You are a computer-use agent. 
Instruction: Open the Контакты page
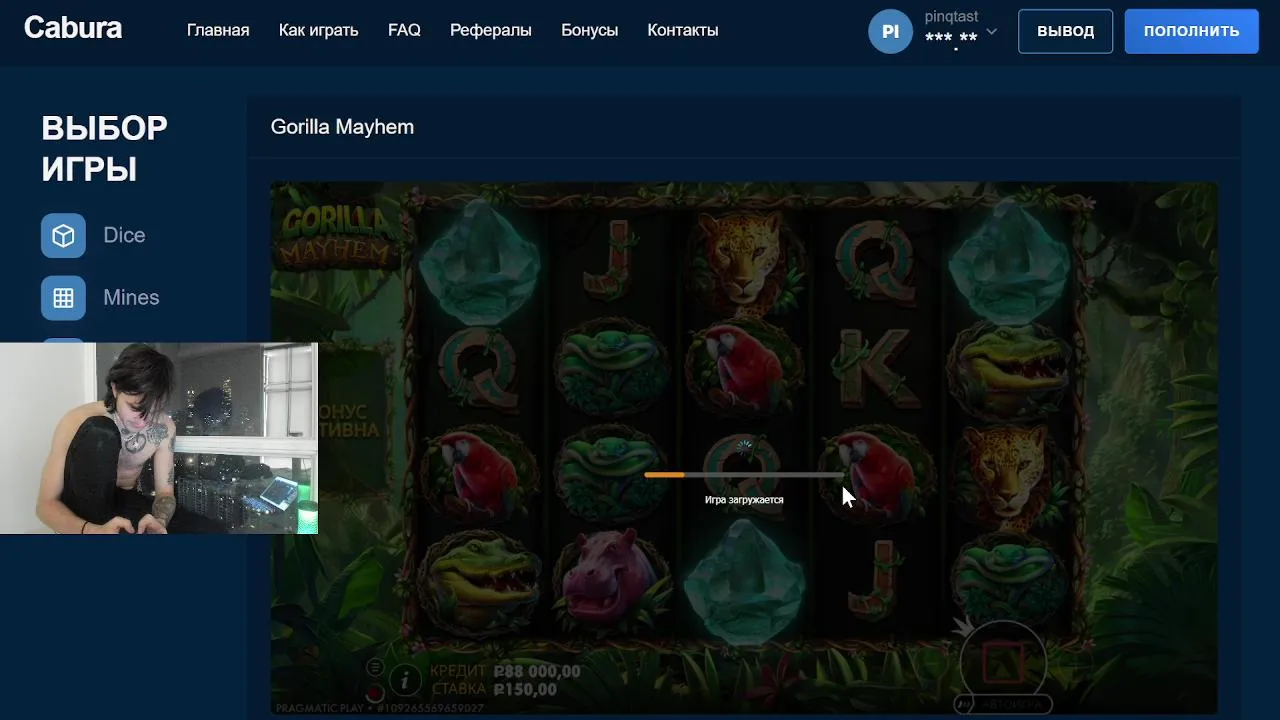point(683,30)
